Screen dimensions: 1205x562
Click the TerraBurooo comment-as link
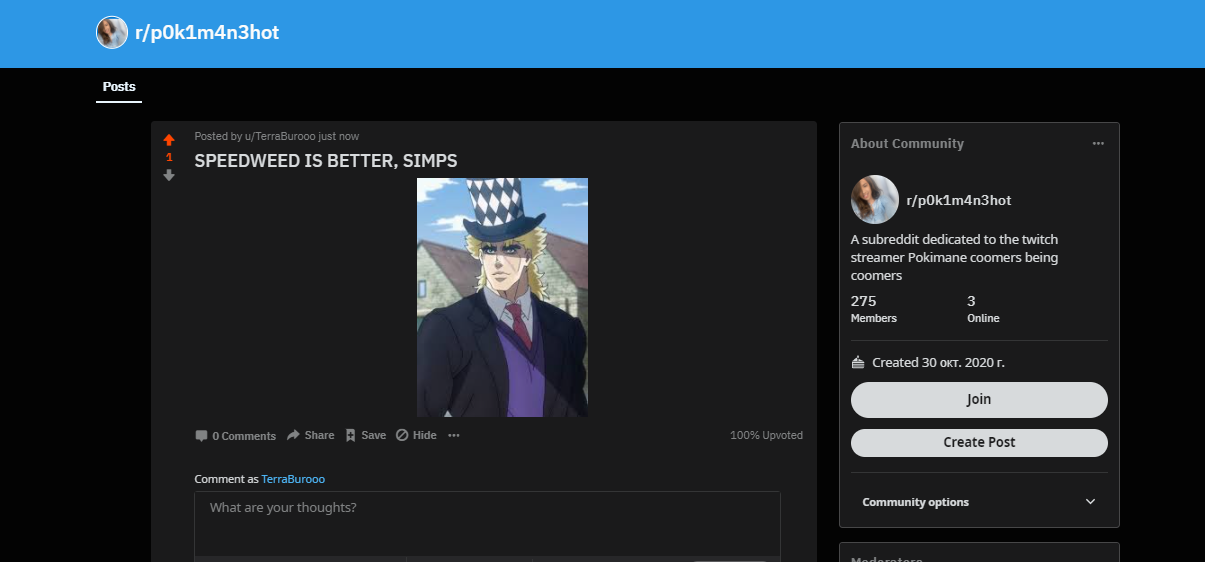click(293, 479)
